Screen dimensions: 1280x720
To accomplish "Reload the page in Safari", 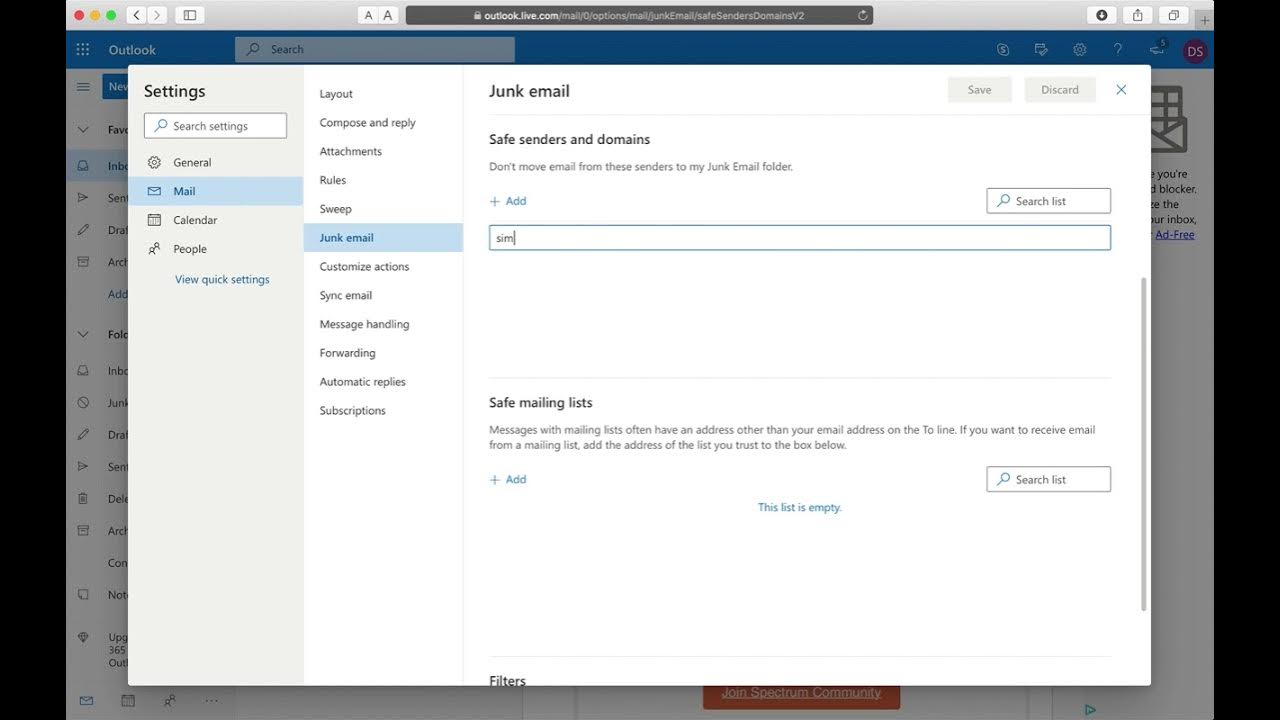I will [x=863, y=15].
